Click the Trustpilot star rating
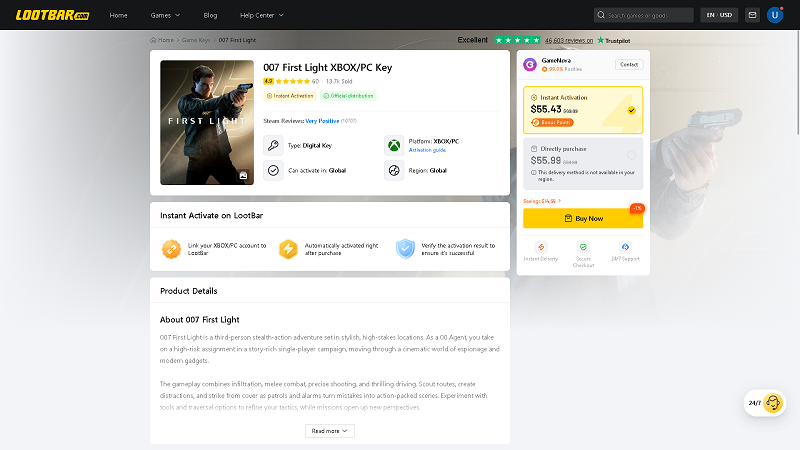800x450 pixels. (x=517, y=40)
